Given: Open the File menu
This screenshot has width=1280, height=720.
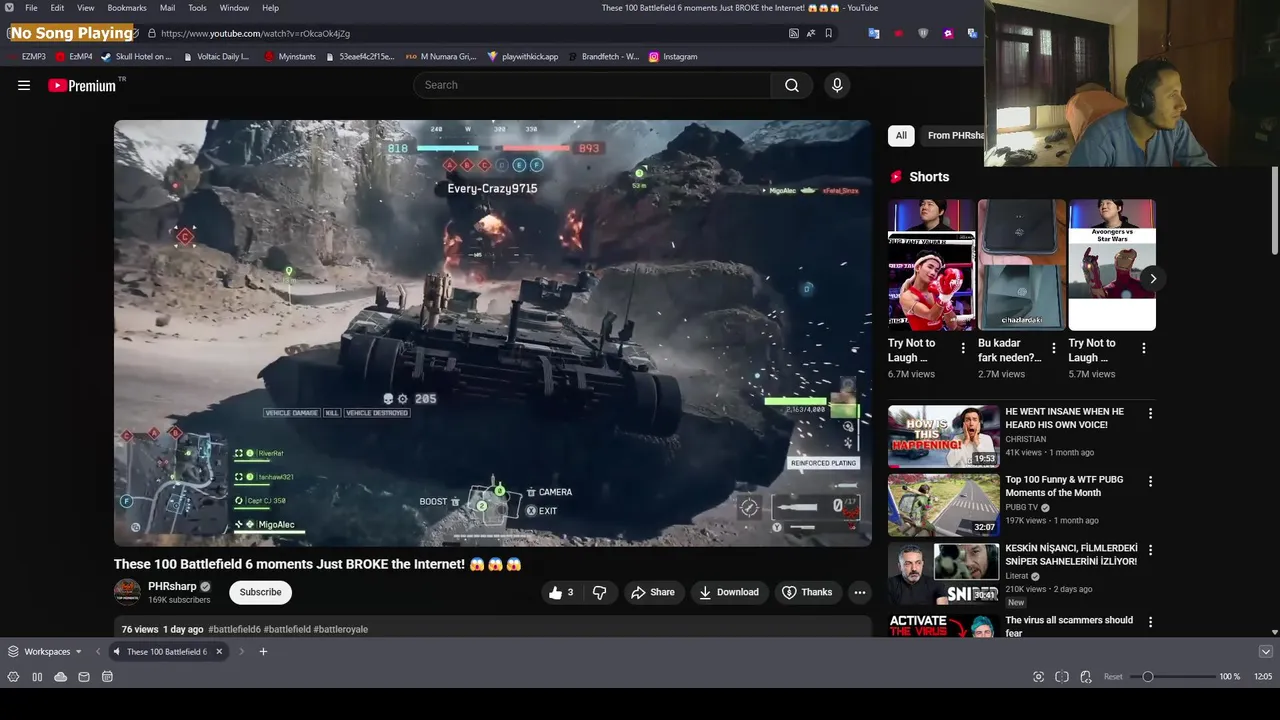Looking at the screenshot, I should click(31, 8).
